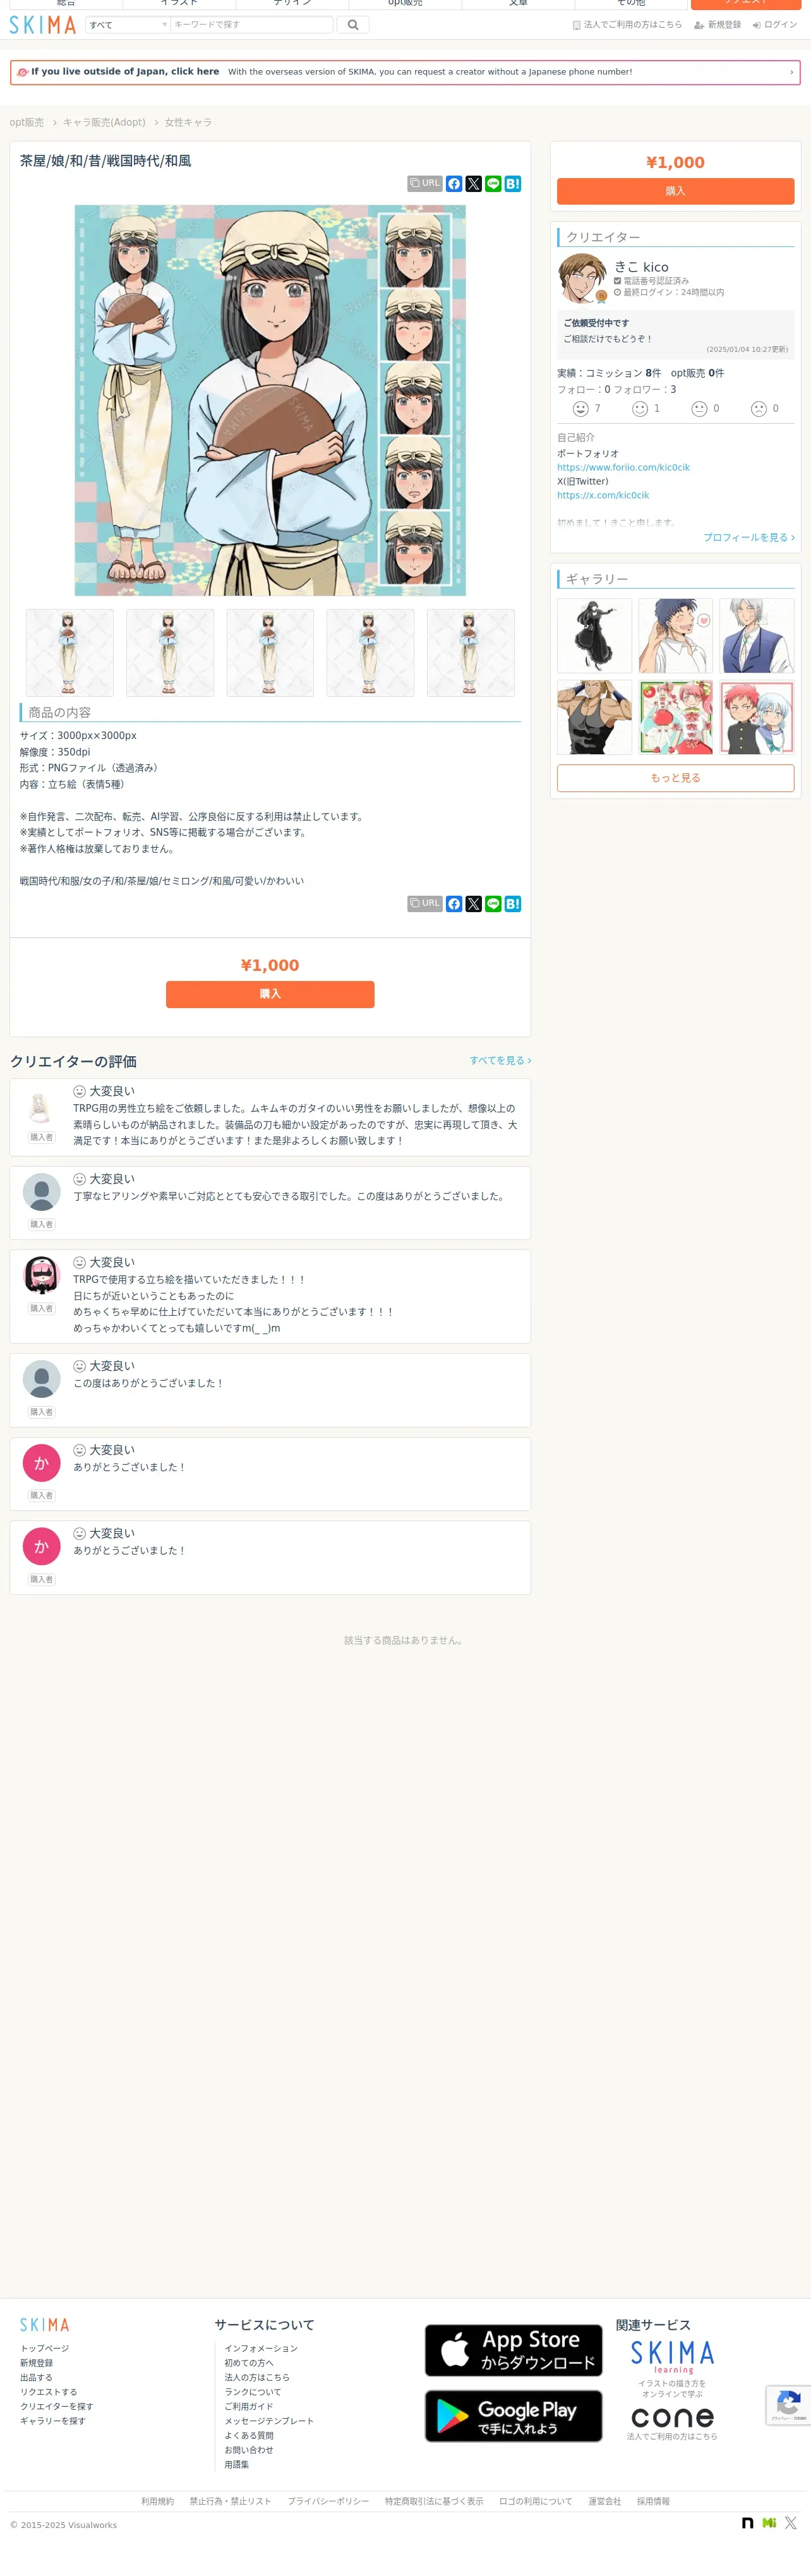
Task: Click footer トップページ link
Action: click(x=45, y=2348)
